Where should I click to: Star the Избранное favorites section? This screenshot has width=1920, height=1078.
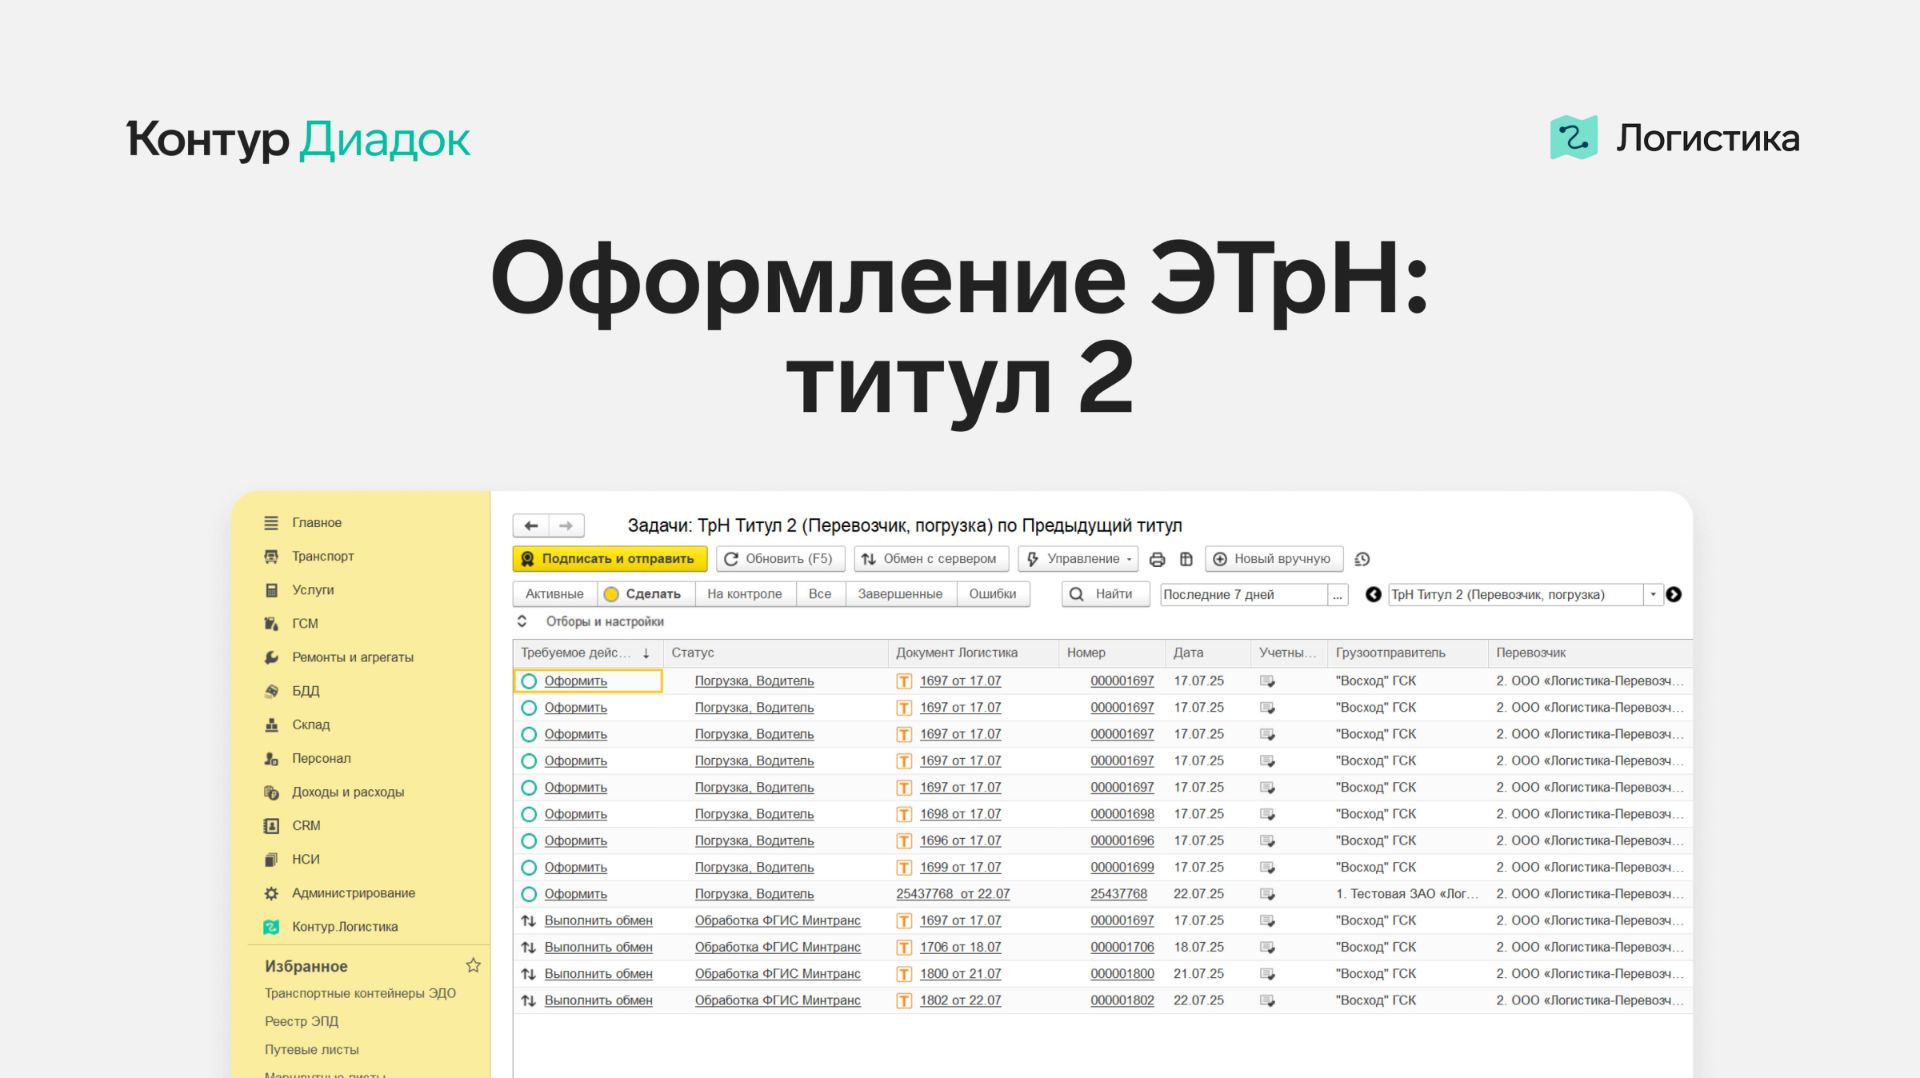click(x=473, y=965)
